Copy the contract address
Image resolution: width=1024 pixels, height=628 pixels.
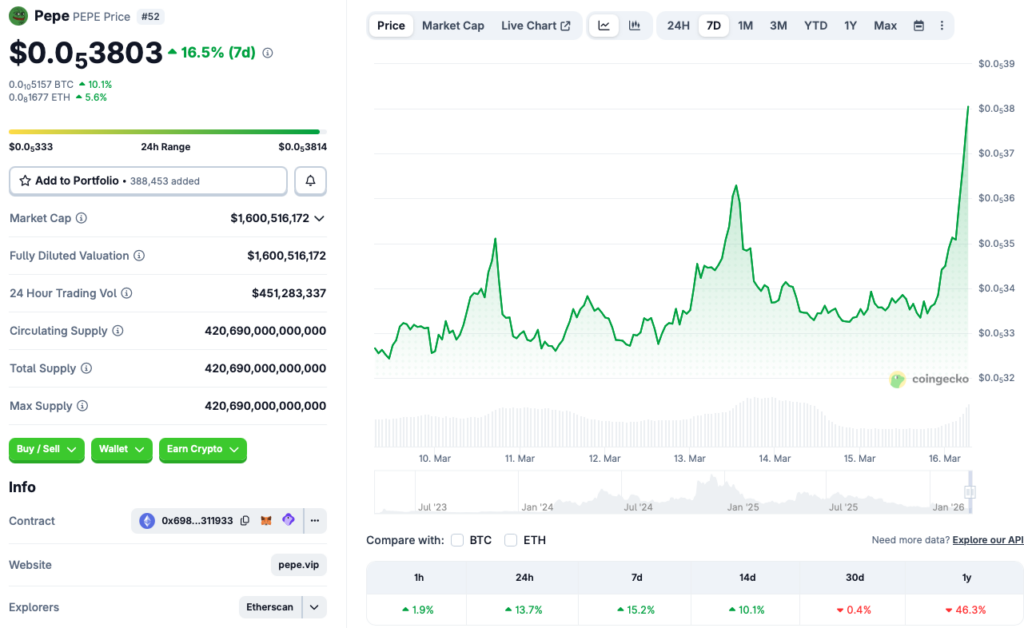point(245,521)
